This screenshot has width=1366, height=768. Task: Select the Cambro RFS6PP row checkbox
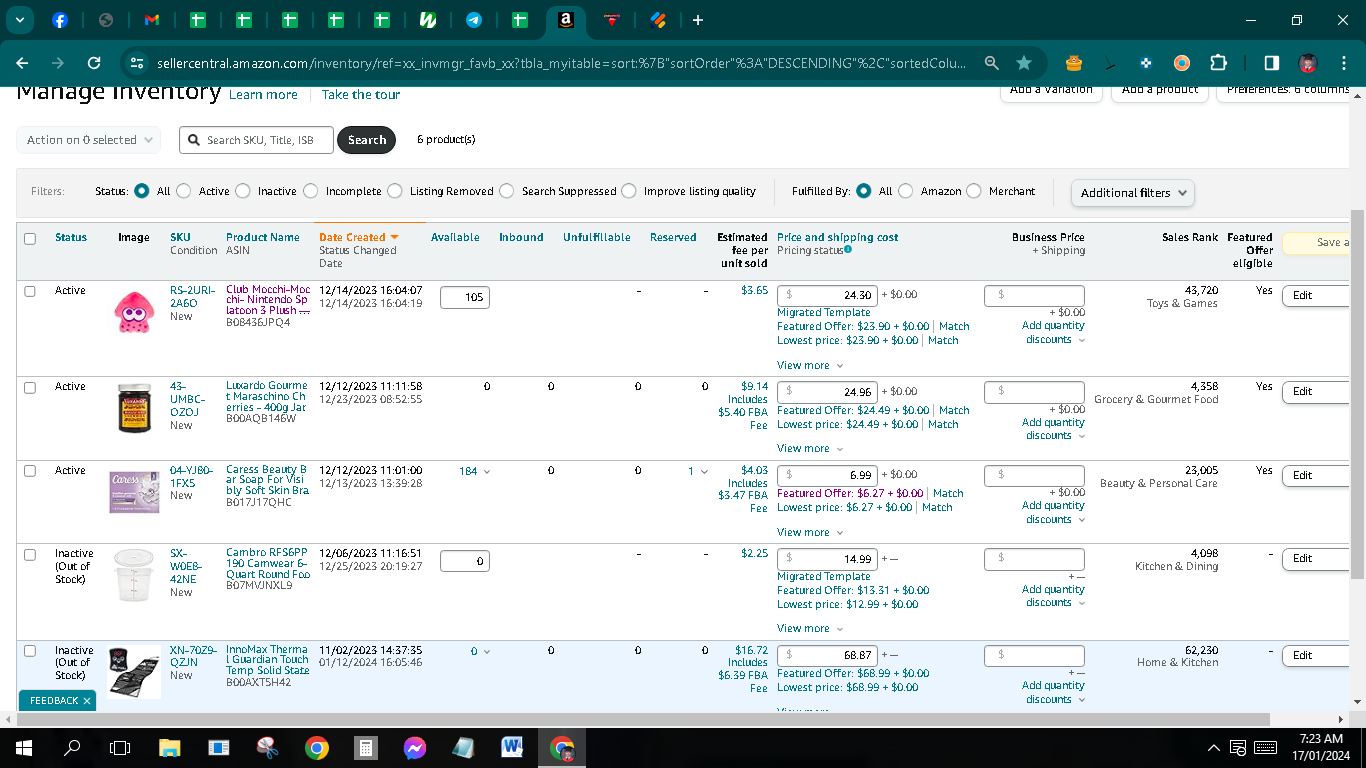(30, 554)
